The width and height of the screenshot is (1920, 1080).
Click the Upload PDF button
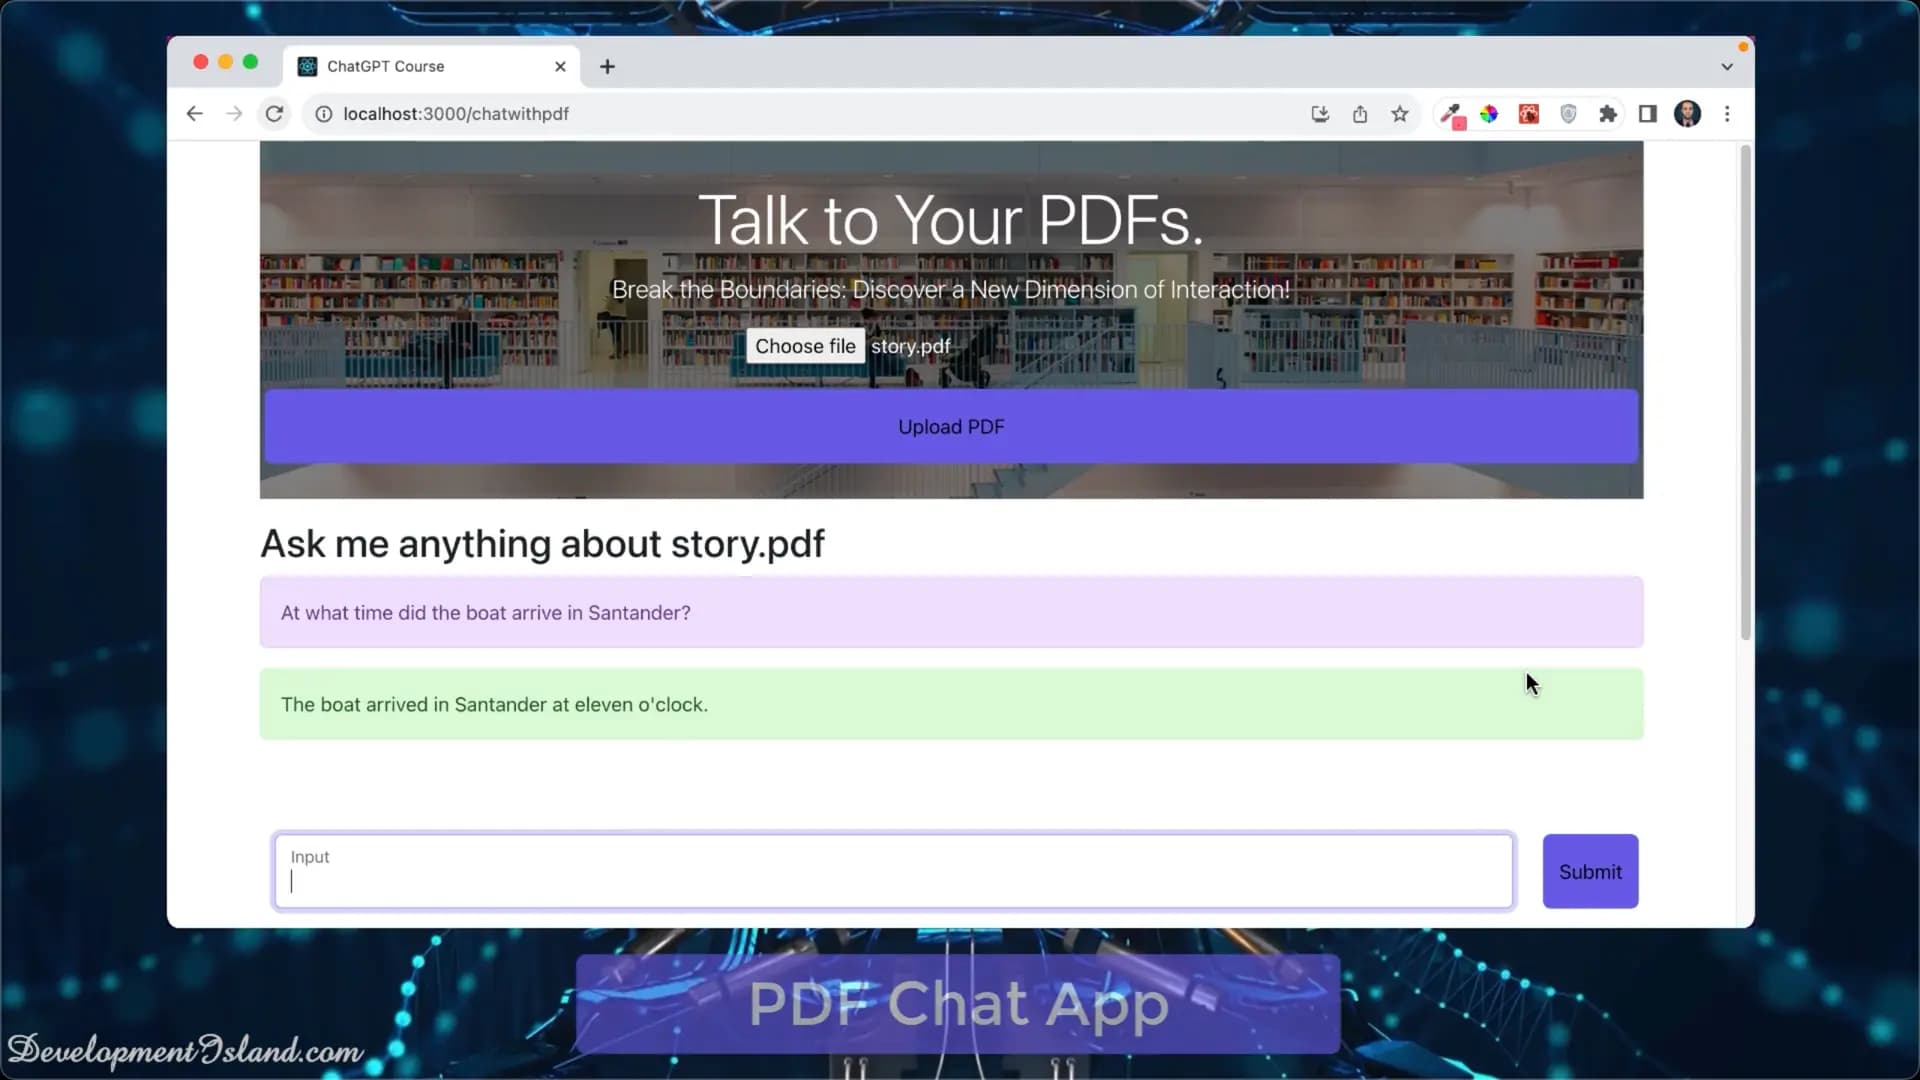pyautogui.click(x=950, y=426)
